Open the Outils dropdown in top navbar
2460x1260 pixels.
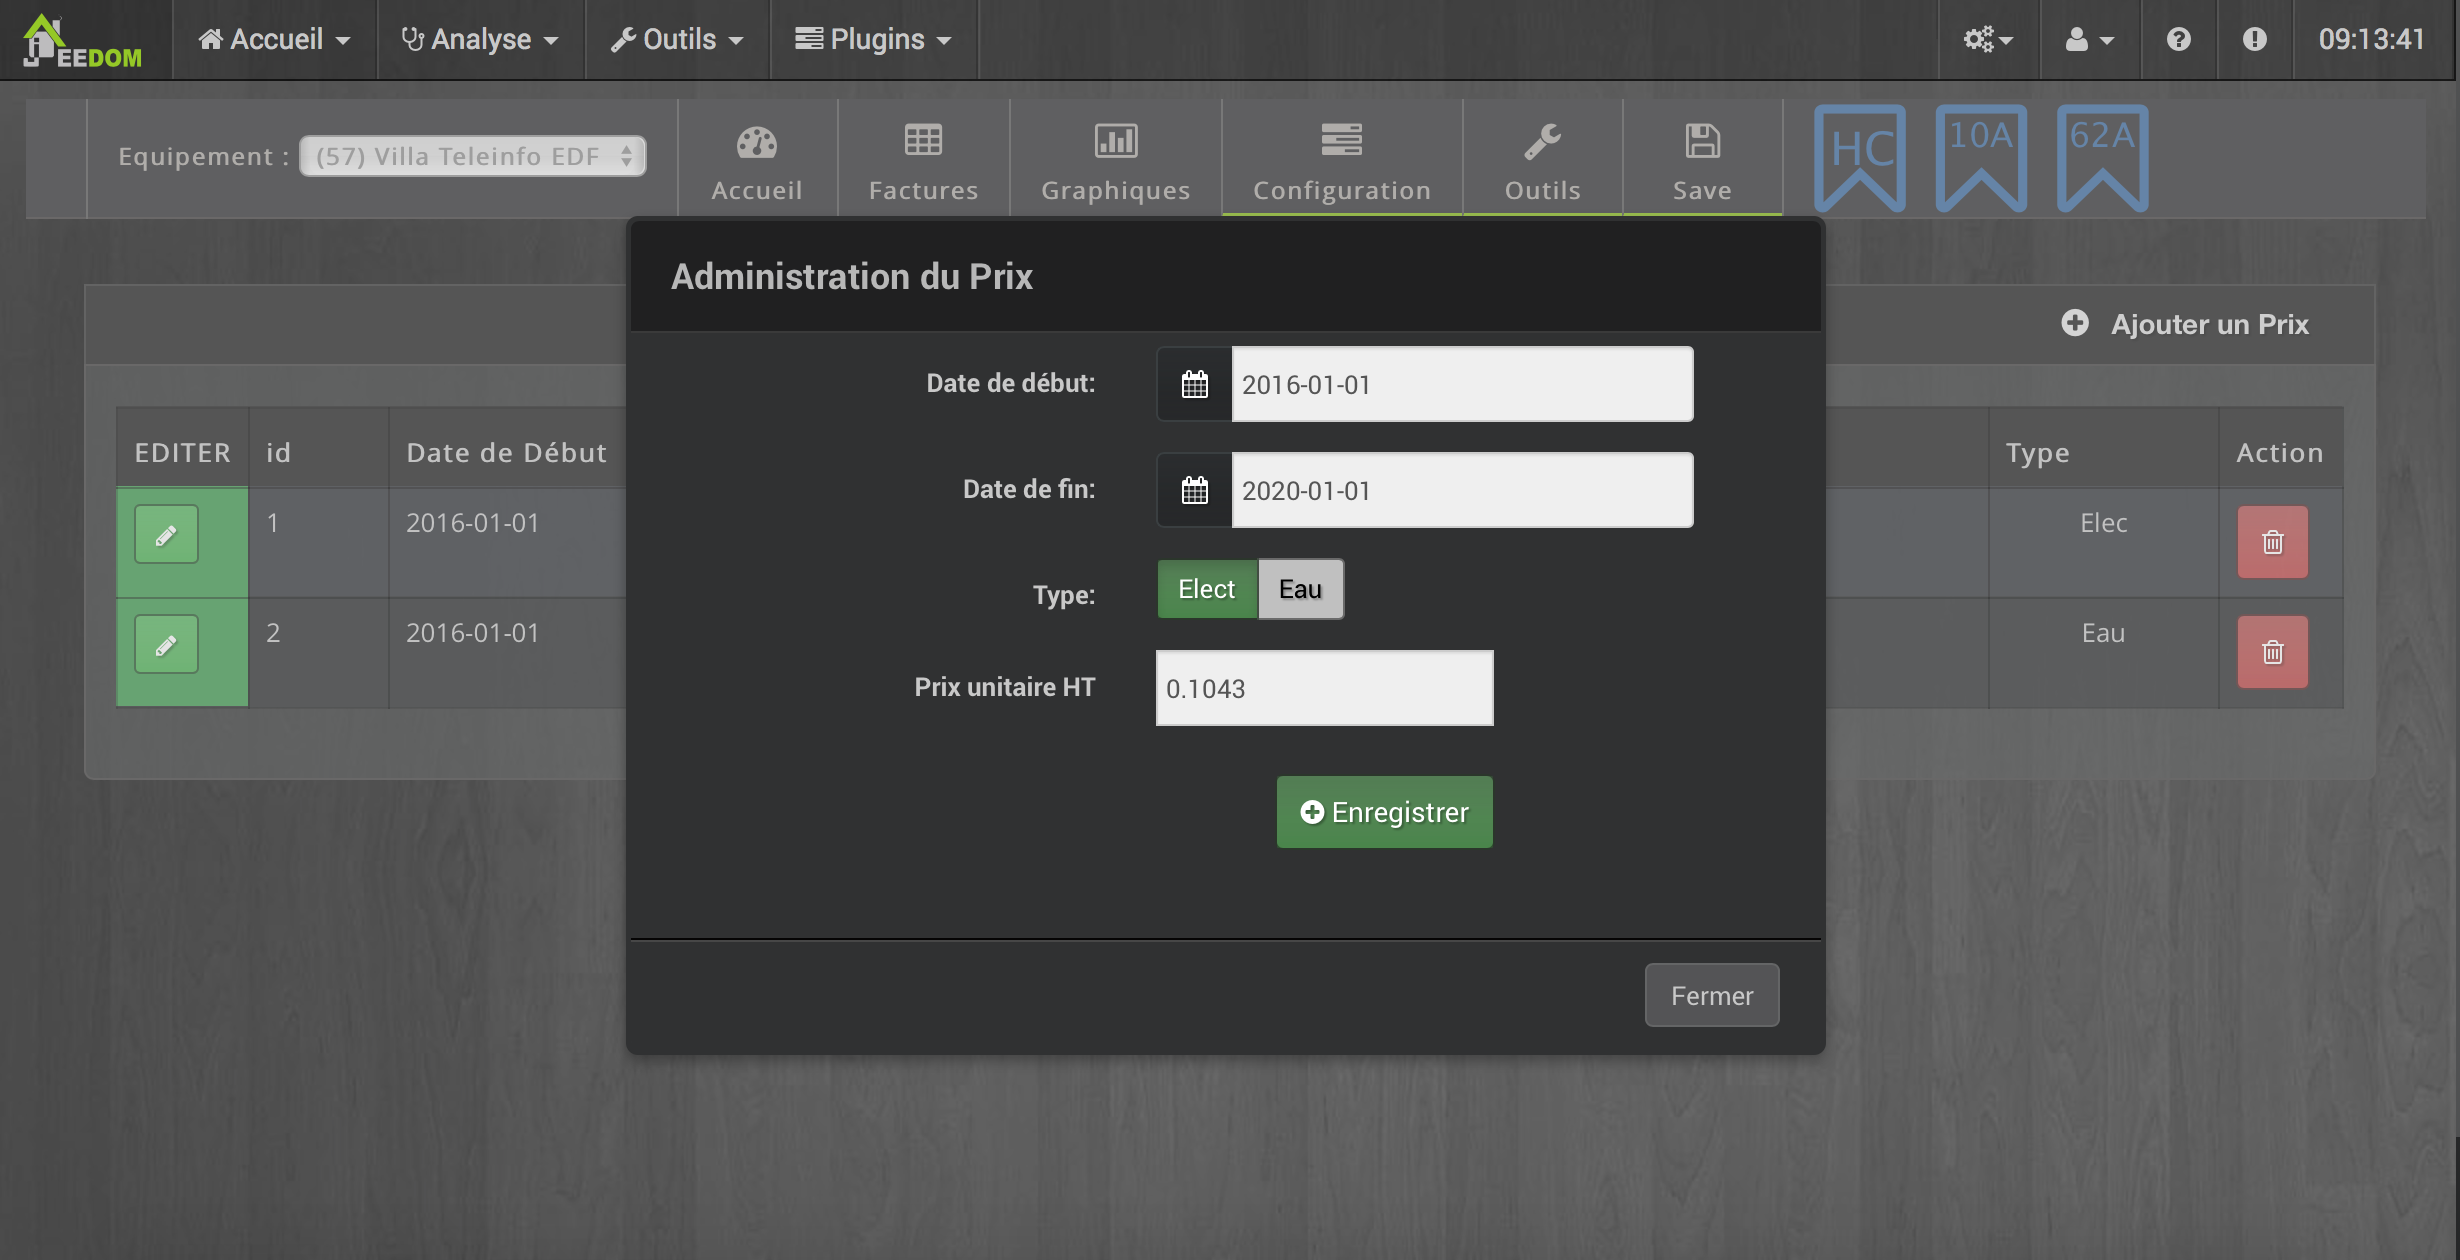click(677, 39)
